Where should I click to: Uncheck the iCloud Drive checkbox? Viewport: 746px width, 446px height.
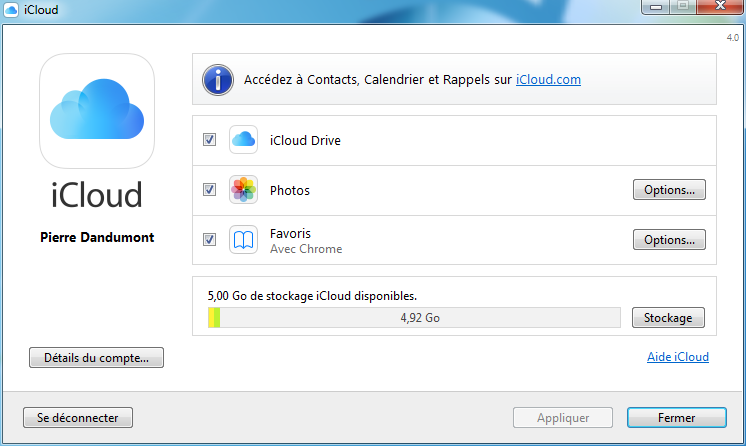pos(209,139)
